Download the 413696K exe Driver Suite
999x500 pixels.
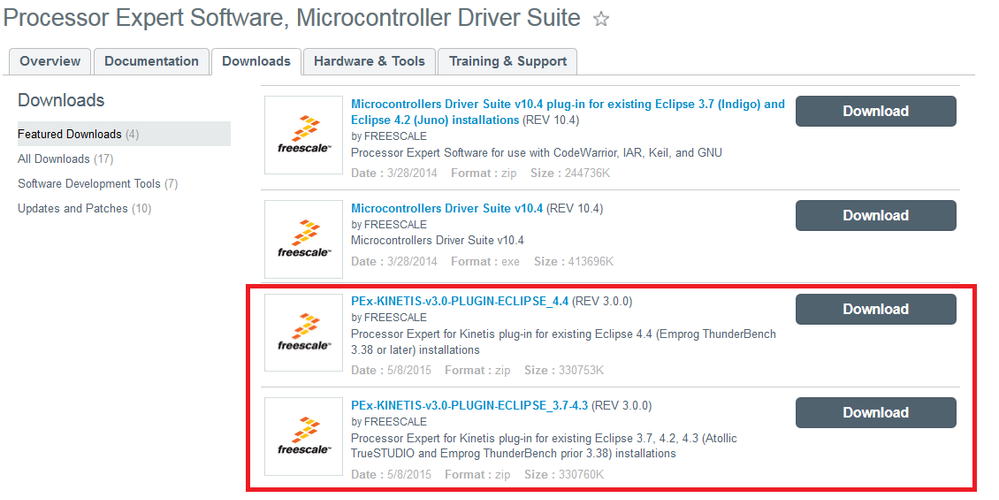pos(875,215)
